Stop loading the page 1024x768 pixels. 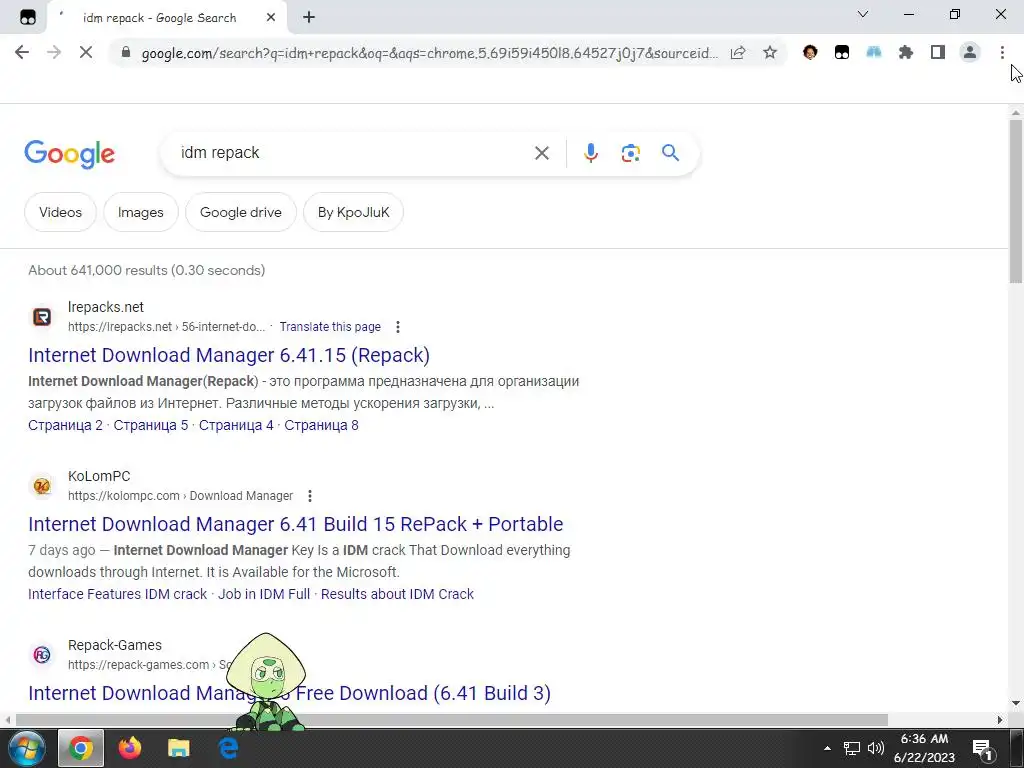pos(86,52)
